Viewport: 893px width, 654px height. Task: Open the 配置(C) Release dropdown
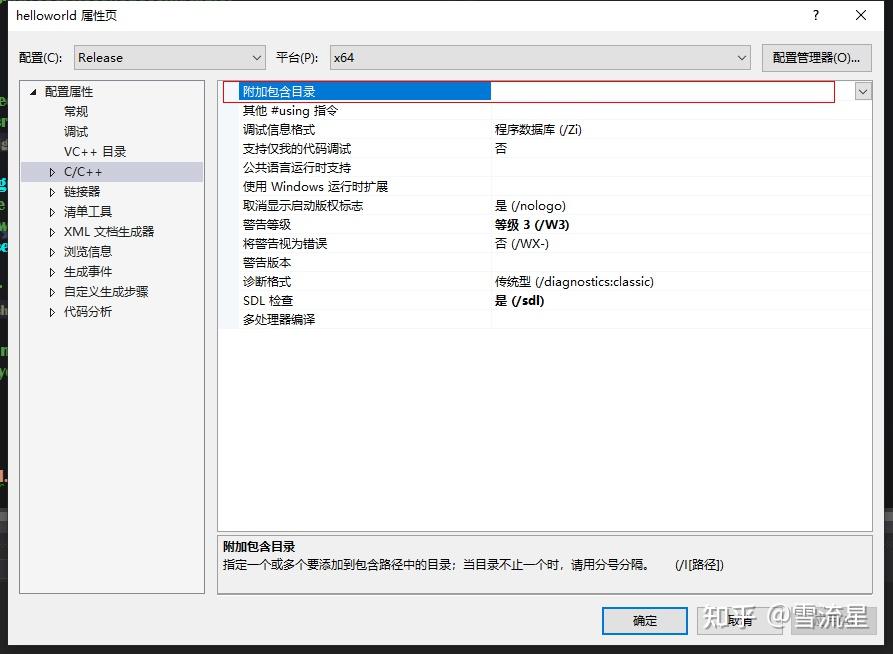coord(170,58)
